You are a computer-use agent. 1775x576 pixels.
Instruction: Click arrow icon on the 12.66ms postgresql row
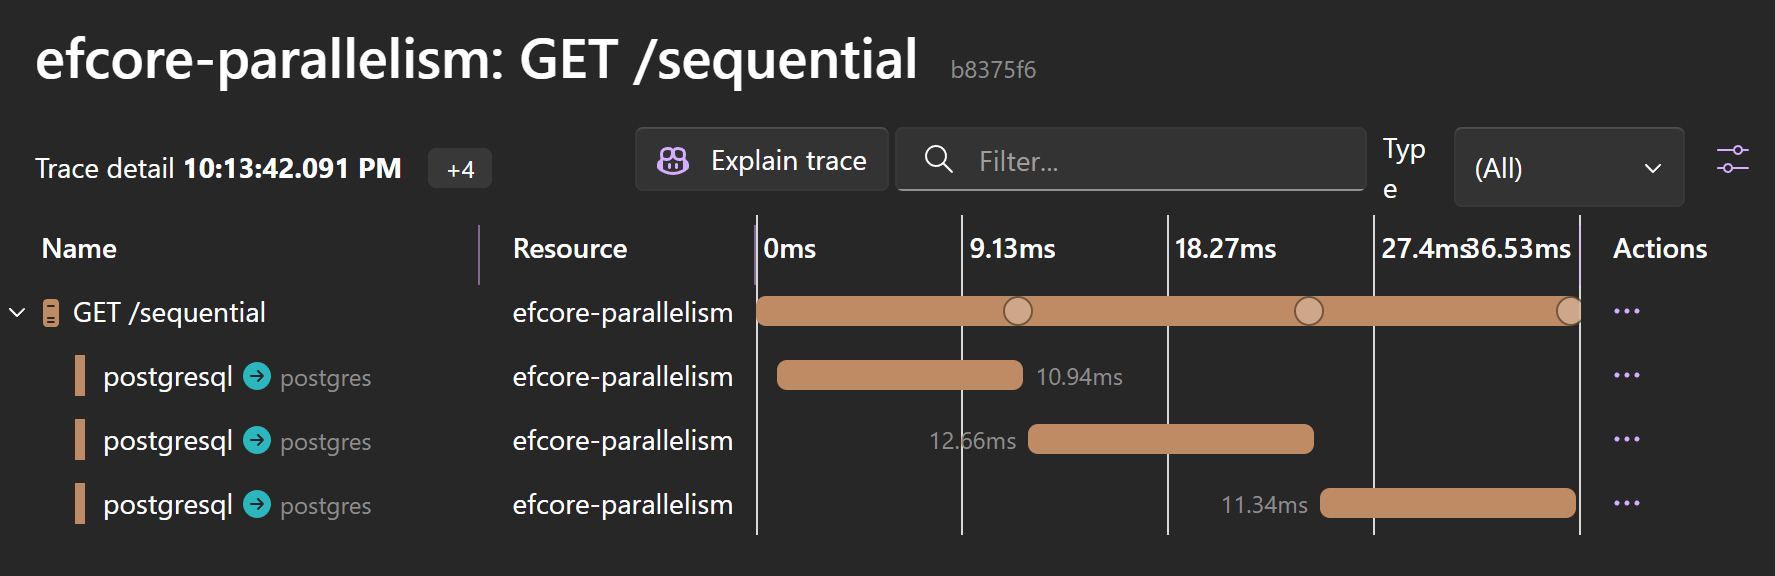click(257, 440)
